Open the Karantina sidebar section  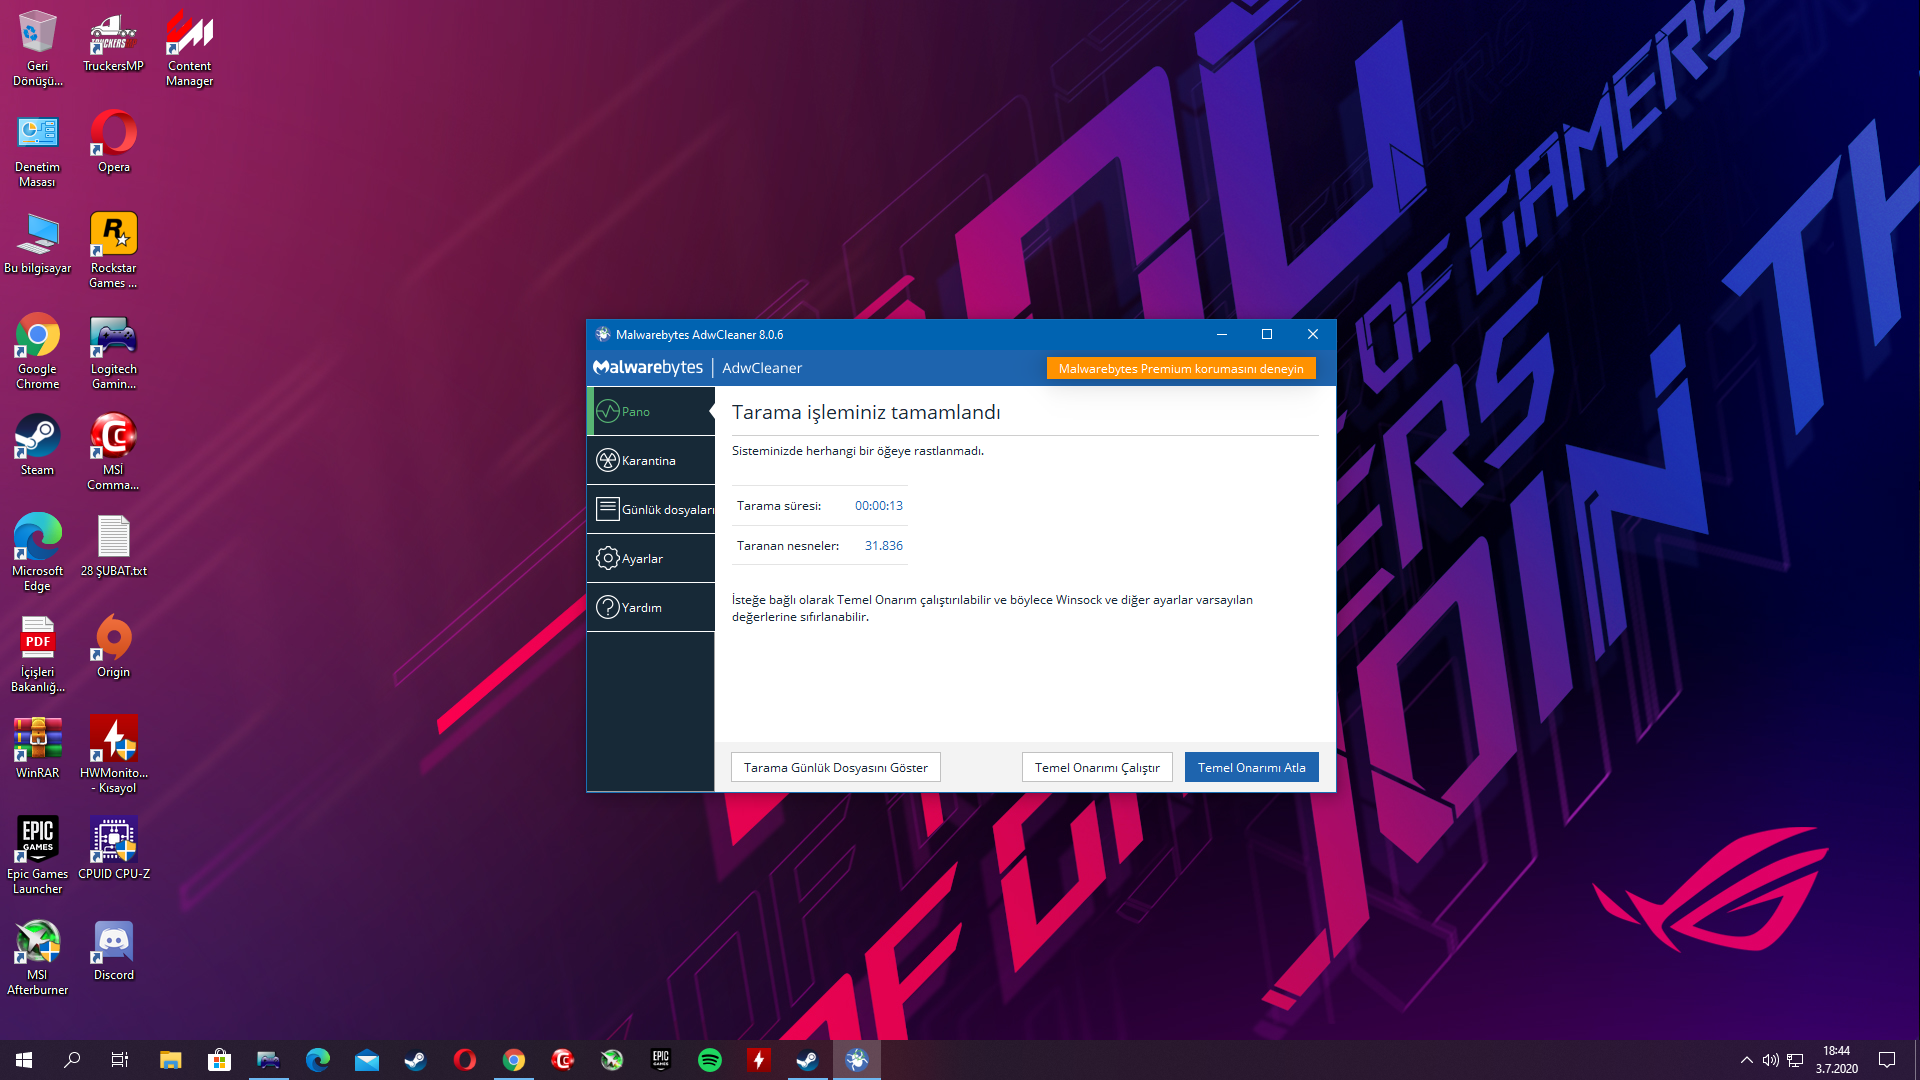[x=650, y=460]
